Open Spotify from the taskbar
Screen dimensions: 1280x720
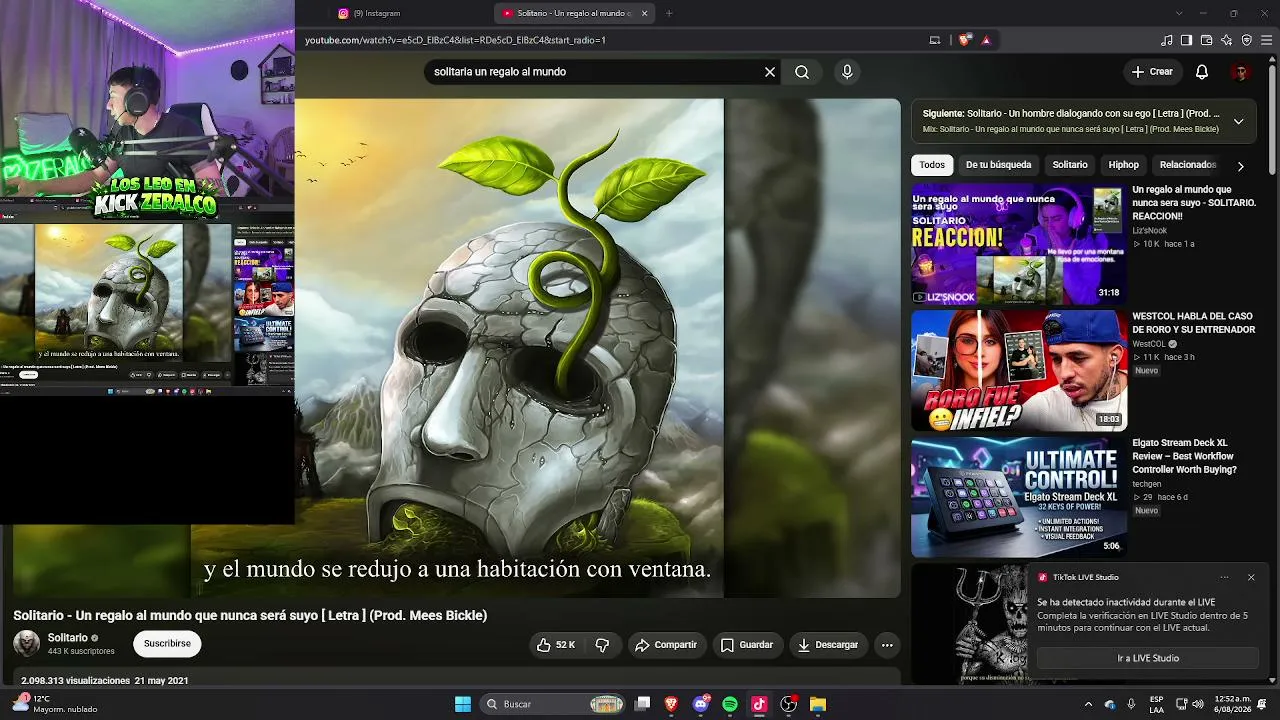point(730,704)
